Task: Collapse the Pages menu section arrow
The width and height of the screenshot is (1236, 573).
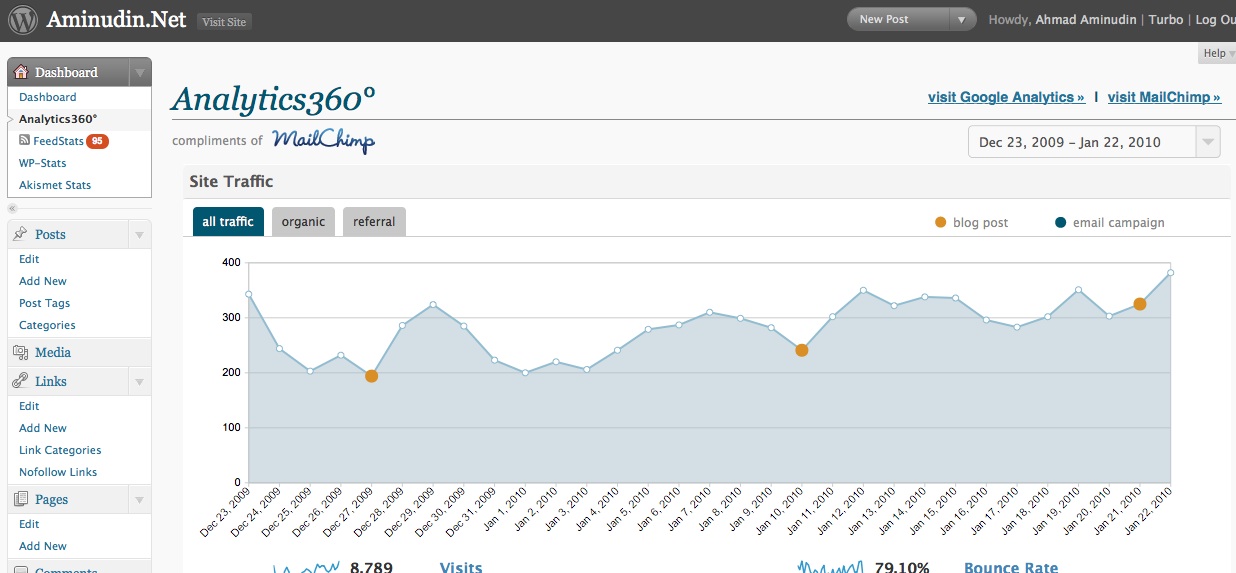Action: (140, 499)
